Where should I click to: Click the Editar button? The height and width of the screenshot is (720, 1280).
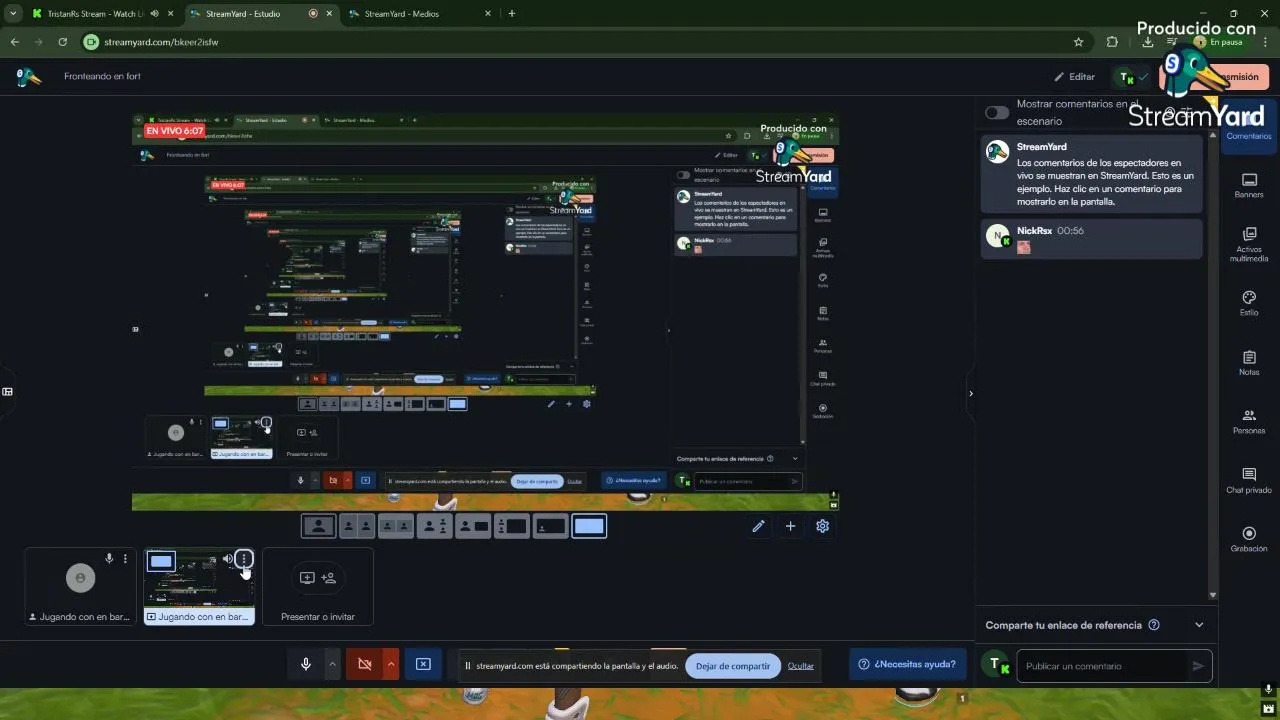[x=1075, y=77]
